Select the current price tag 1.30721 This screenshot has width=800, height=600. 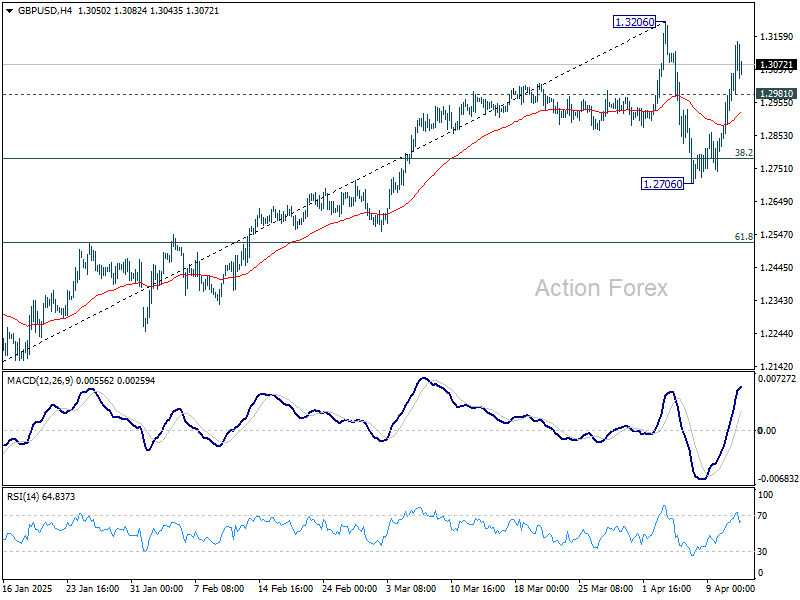[776, 65]
